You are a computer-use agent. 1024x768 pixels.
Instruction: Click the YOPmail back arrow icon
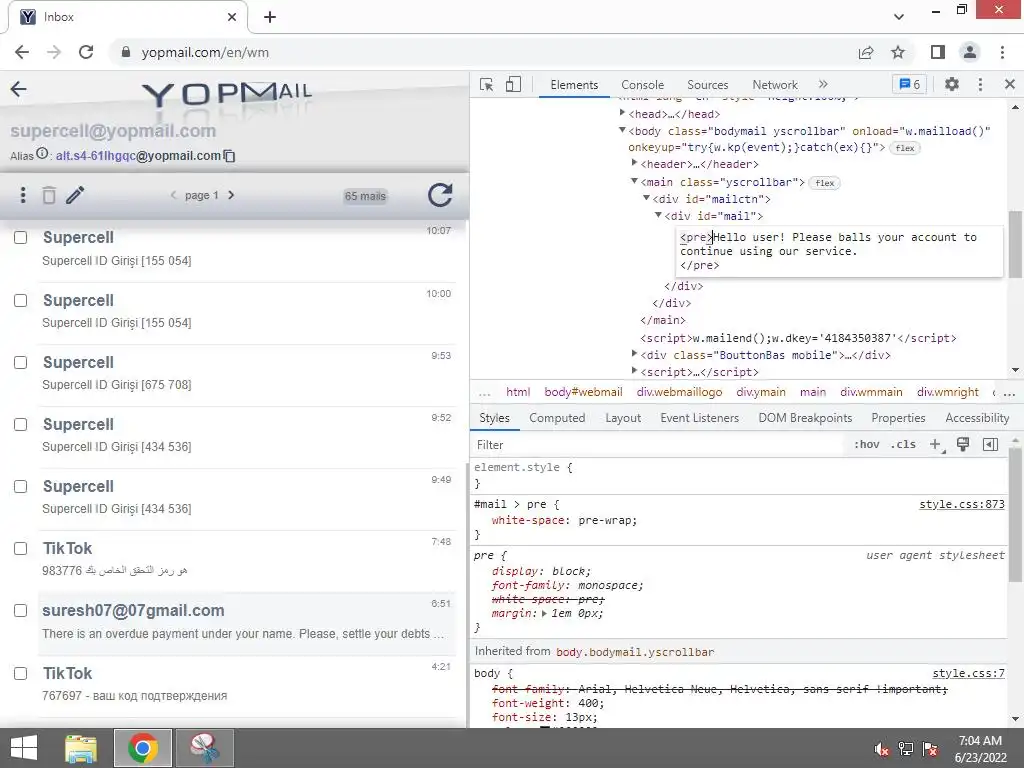[x=18, y=89]
